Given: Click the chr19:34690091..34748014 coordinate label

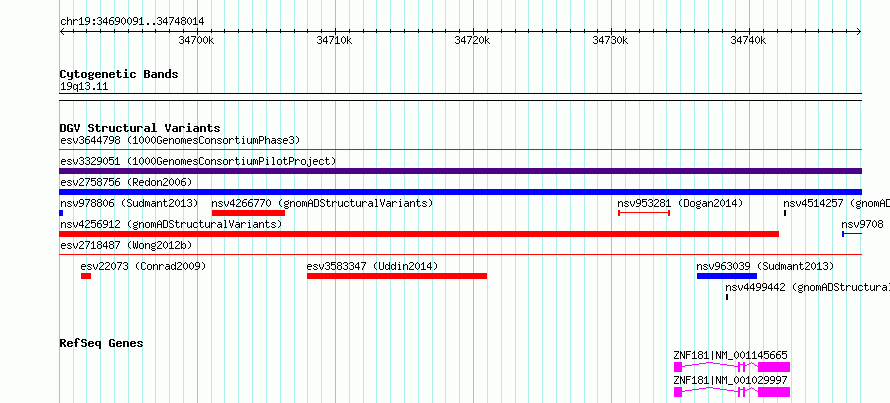Looking at the screenshot, I should coord(132,22).
